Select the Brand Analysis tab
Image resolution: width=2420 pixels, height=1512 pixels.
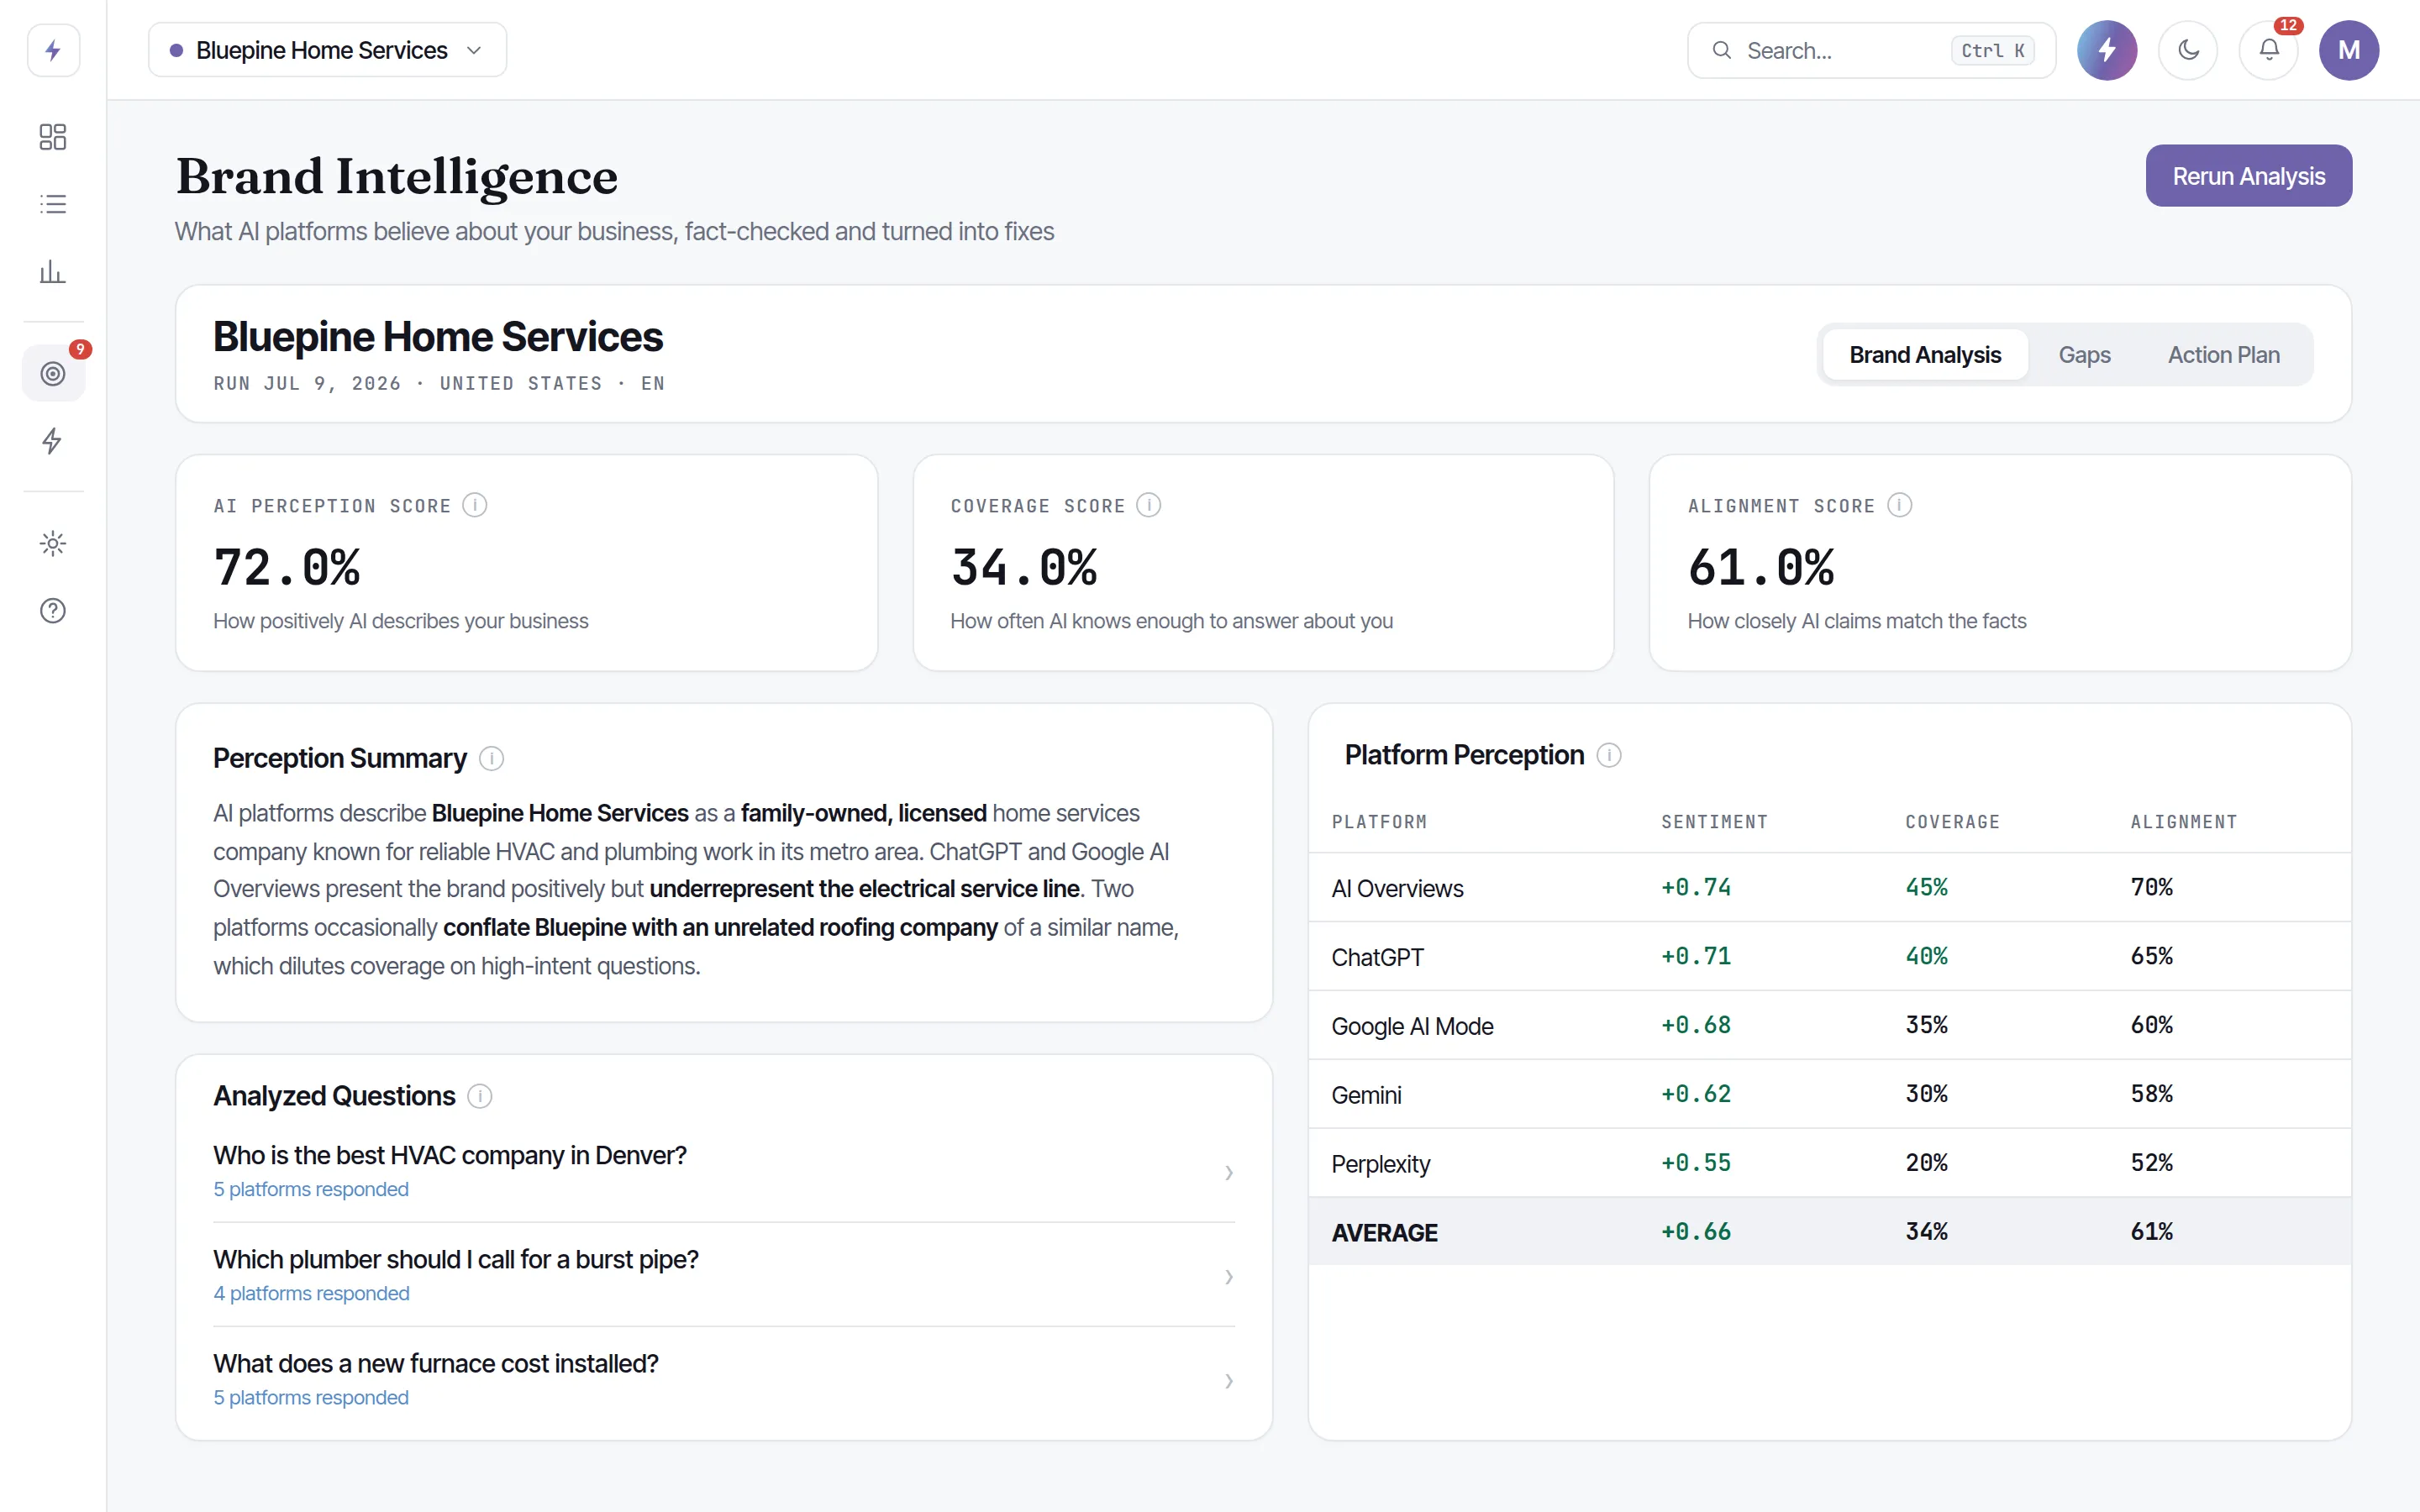pyautogui.click(x=1925, y=355)
